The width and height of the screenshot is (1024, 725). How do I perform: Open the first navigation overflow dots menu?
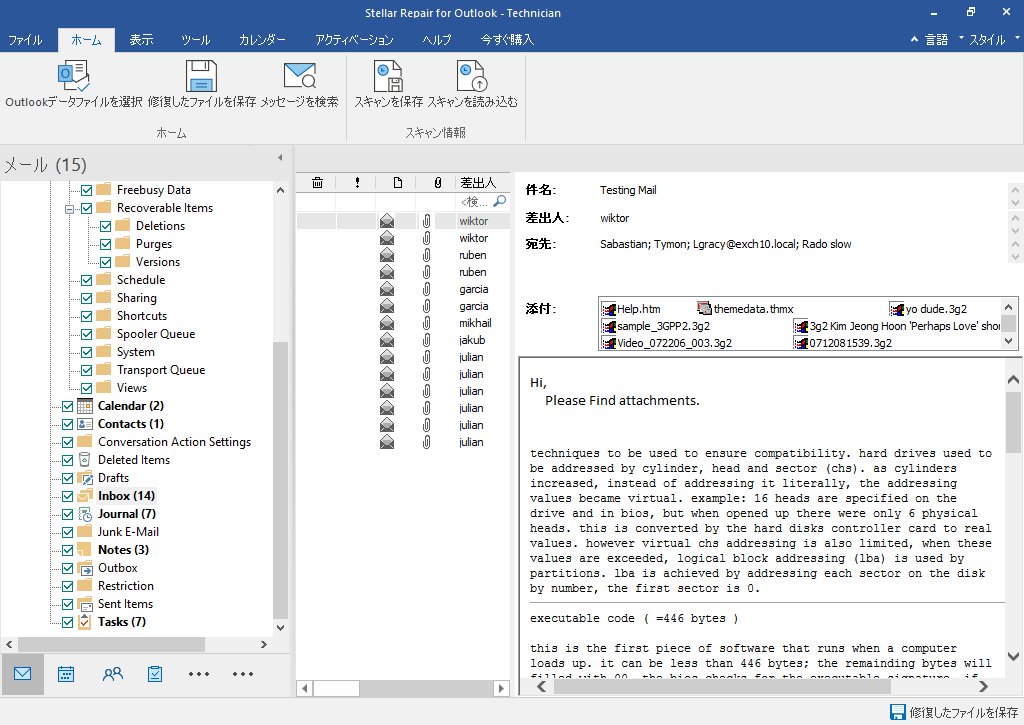(x=199, y=673)
